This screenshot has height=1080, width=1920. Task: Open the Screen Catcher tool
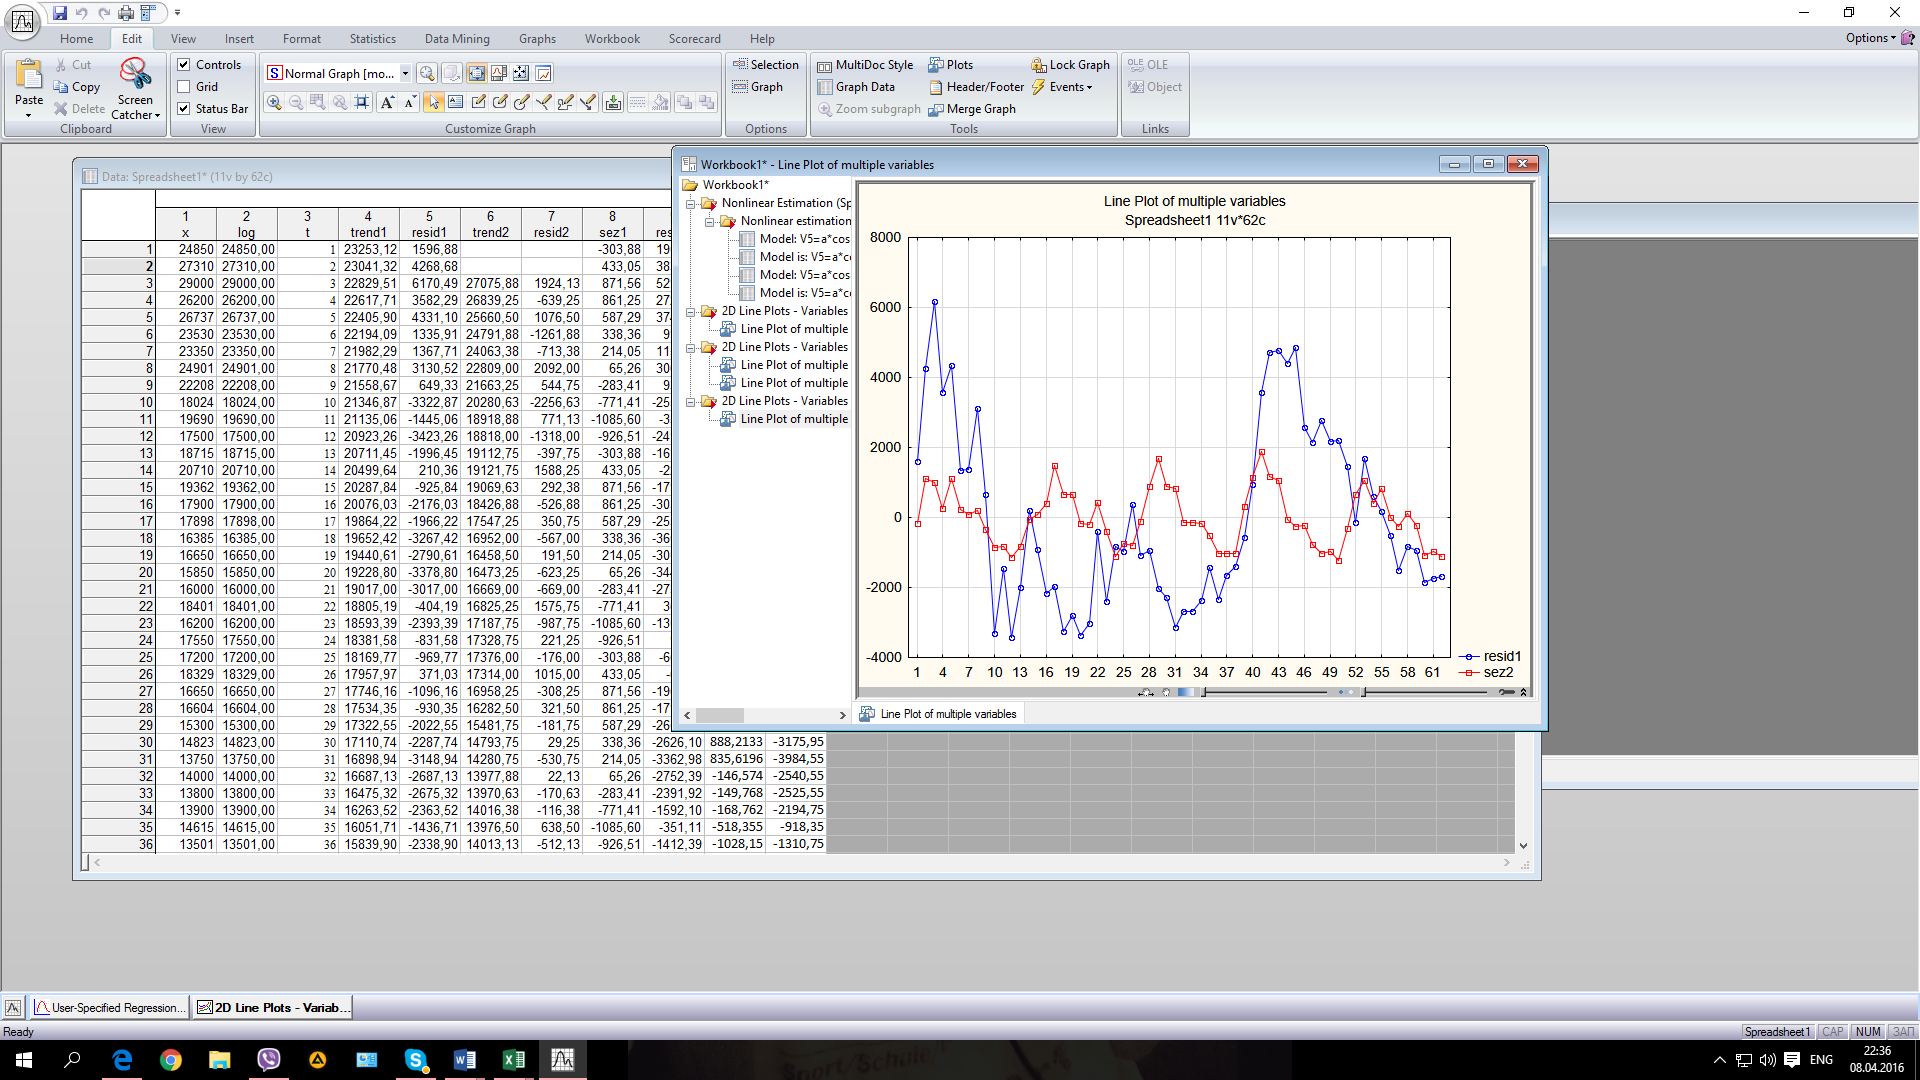135,88
